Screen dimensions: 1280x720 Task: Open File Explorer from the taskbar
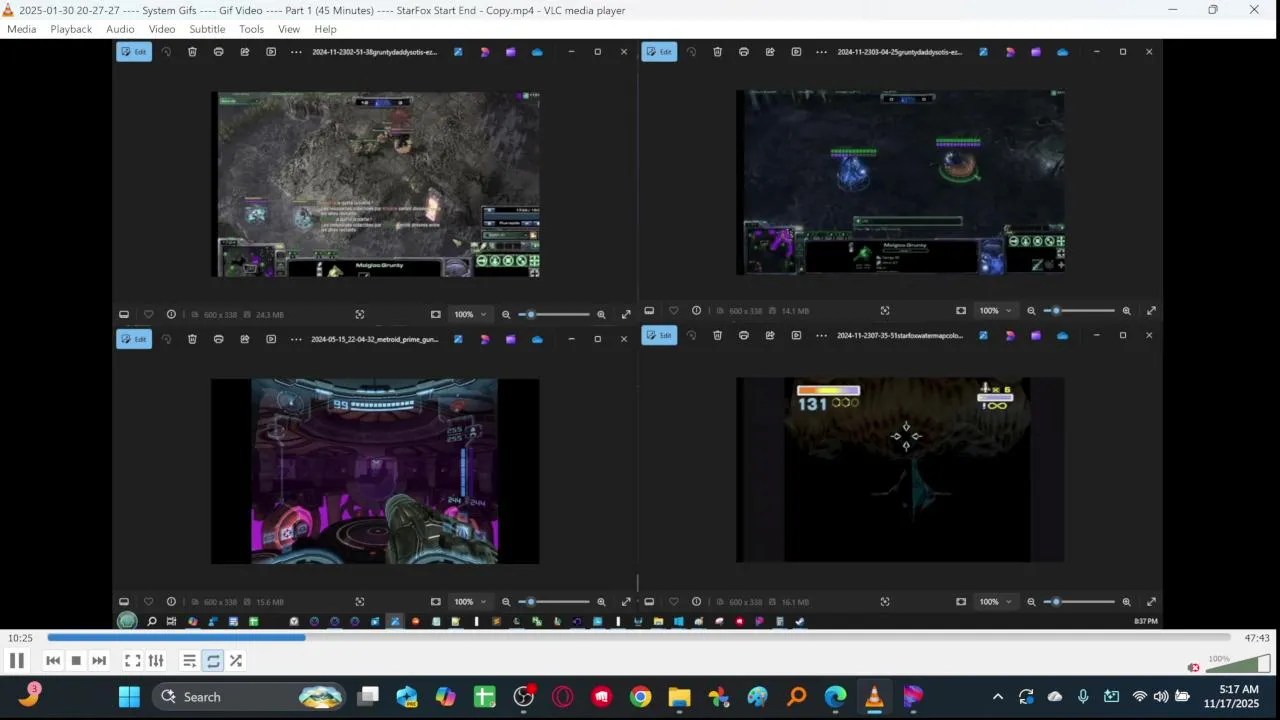(680, 697)
